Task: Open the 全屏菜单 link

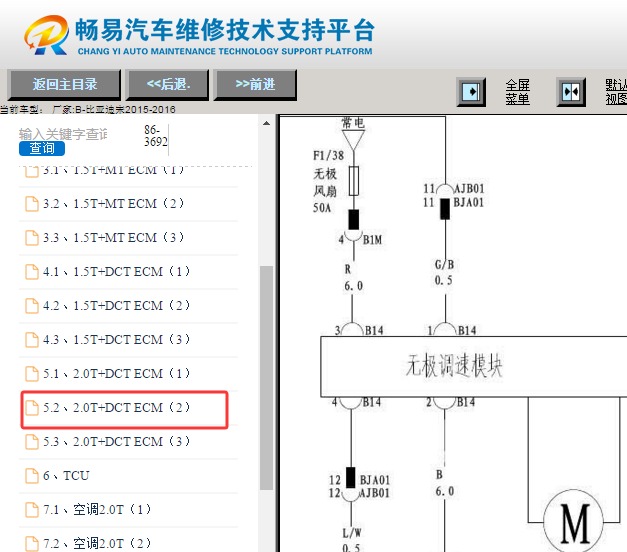Action: (517, 92)
